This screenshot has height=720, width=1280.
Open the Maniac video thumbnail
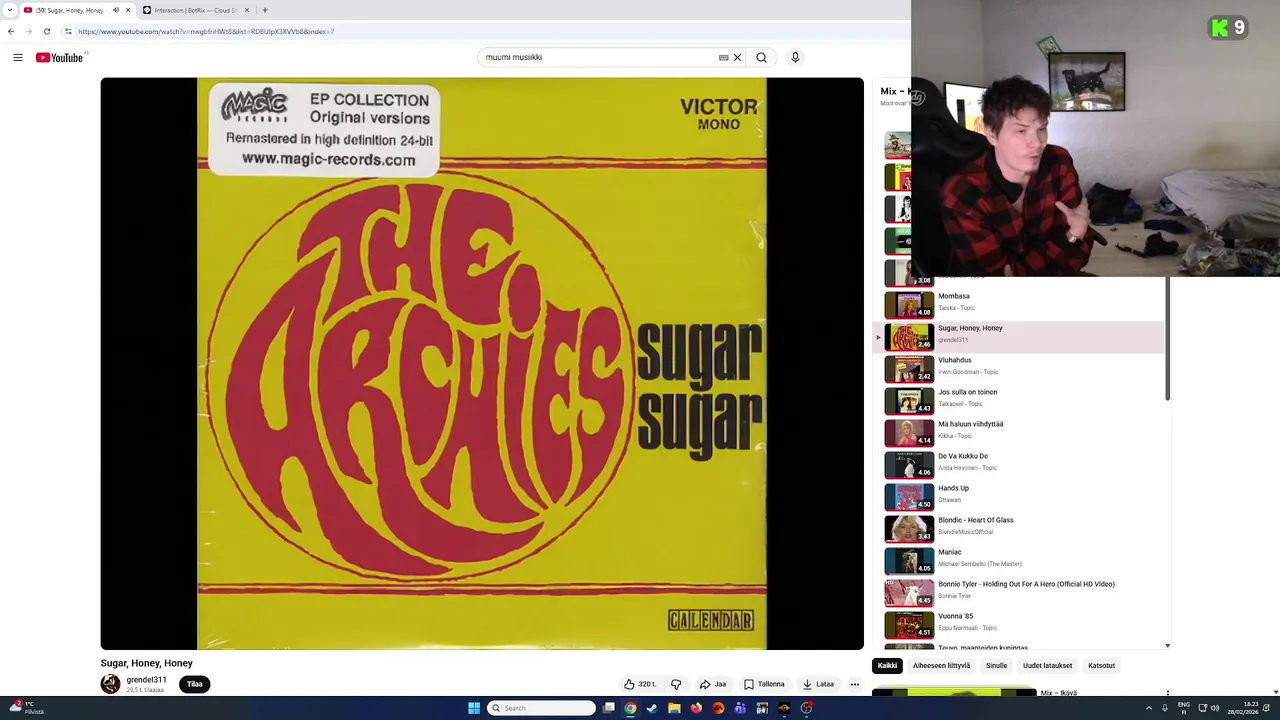pos(909,560)
